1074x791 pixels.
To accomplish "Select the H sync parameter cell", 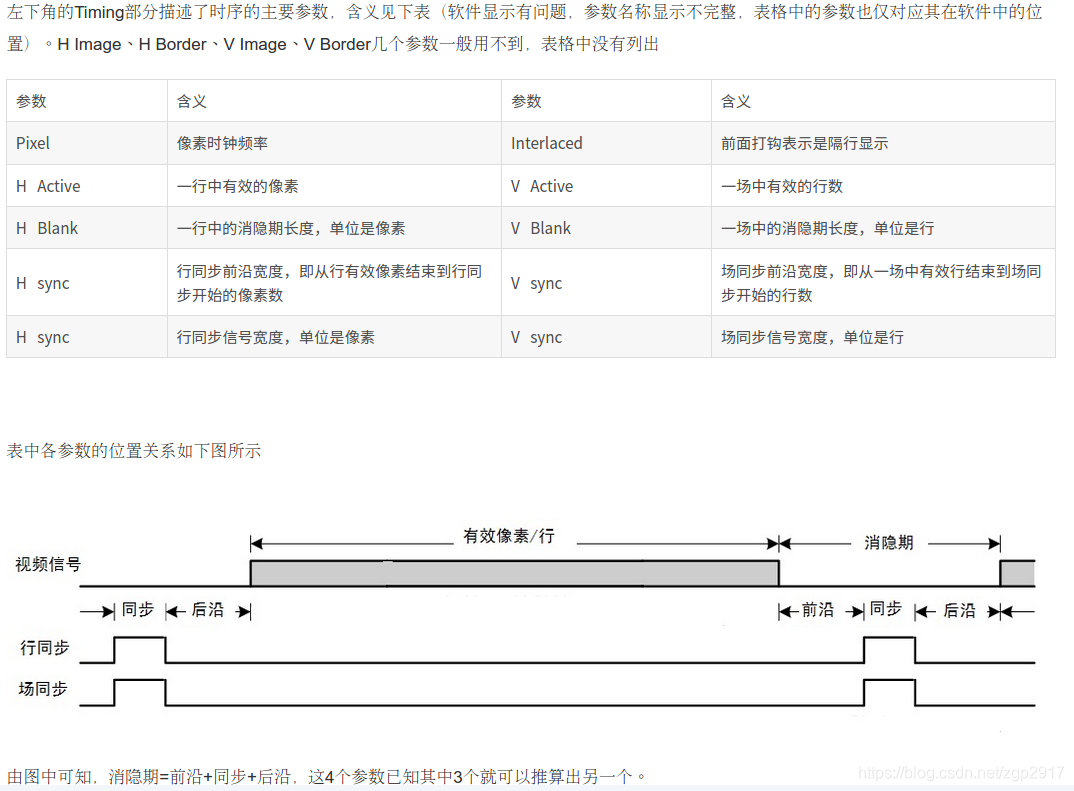I will point(42,283).
